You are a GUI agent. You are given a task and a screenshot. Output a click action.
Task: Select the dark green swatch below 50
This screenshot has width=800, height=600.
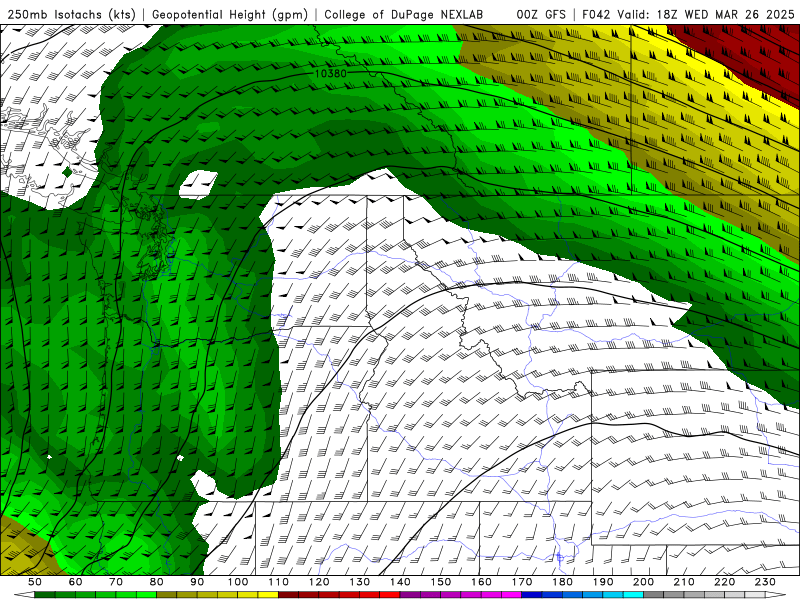45,595
